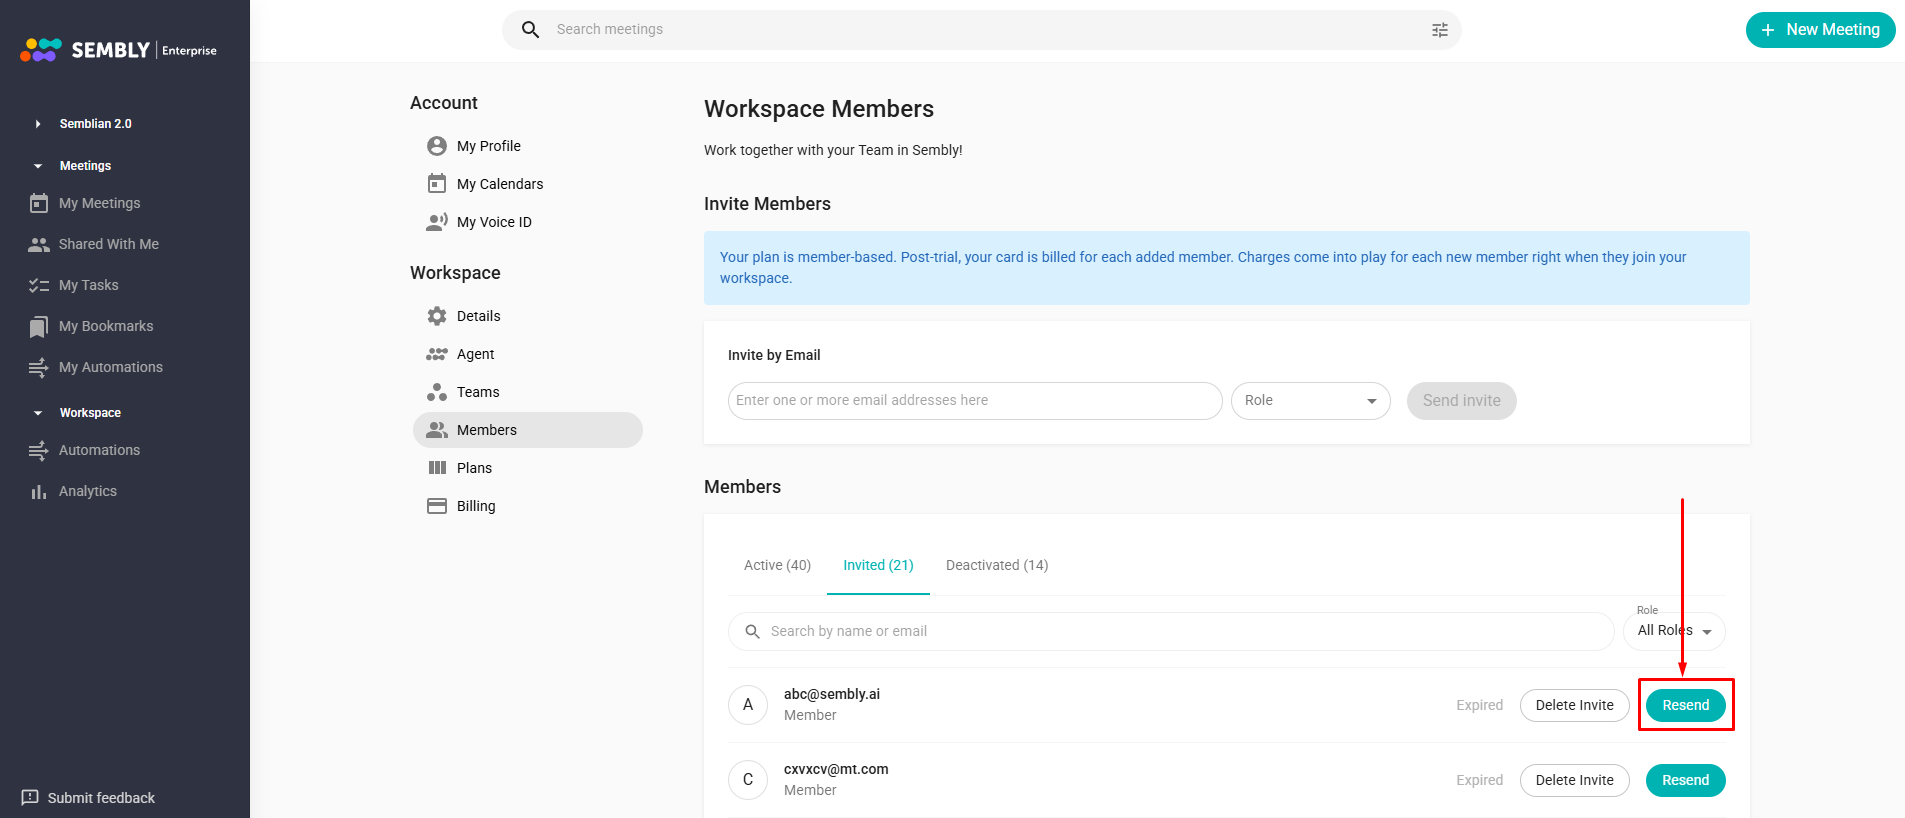Switch to the Deactivated (14) tab
This screenshot has height=818, width=1905.
[x=997, y=565]
